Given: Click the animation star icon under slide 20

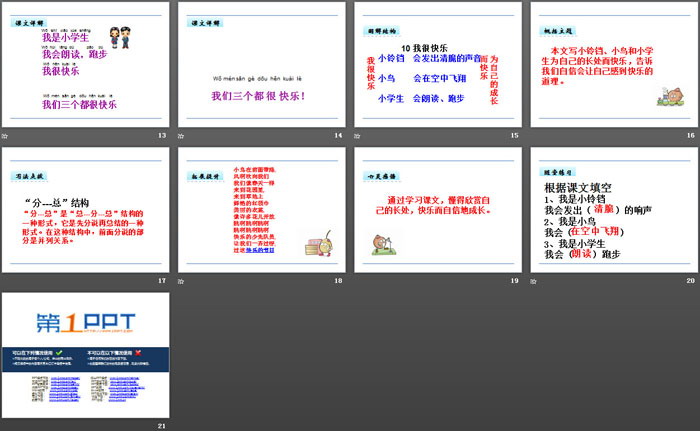Looking at the screenshot, I should pyautogui.click(x=534, y=279).
